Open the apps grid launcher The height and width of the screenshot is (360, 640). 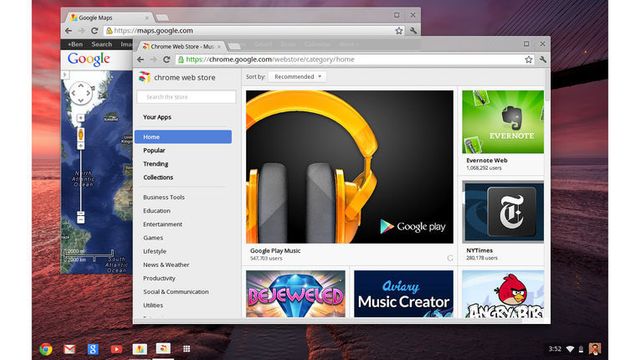pos(187,349)
